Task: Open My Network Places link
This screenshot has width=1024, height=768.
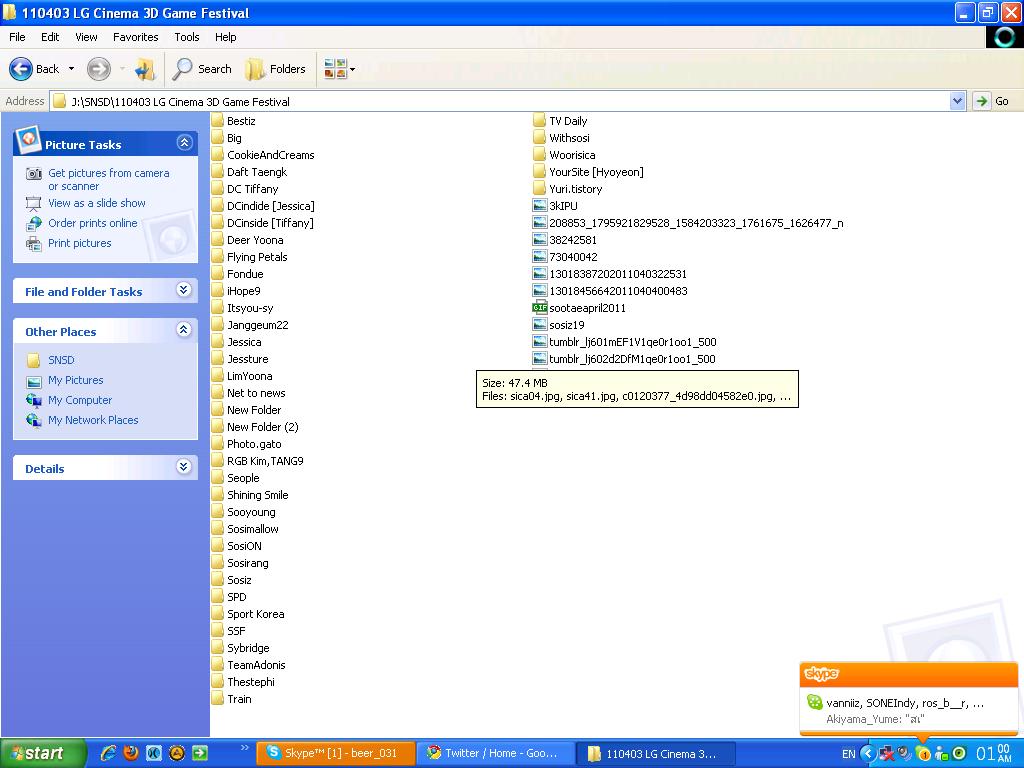Action: 93,420
